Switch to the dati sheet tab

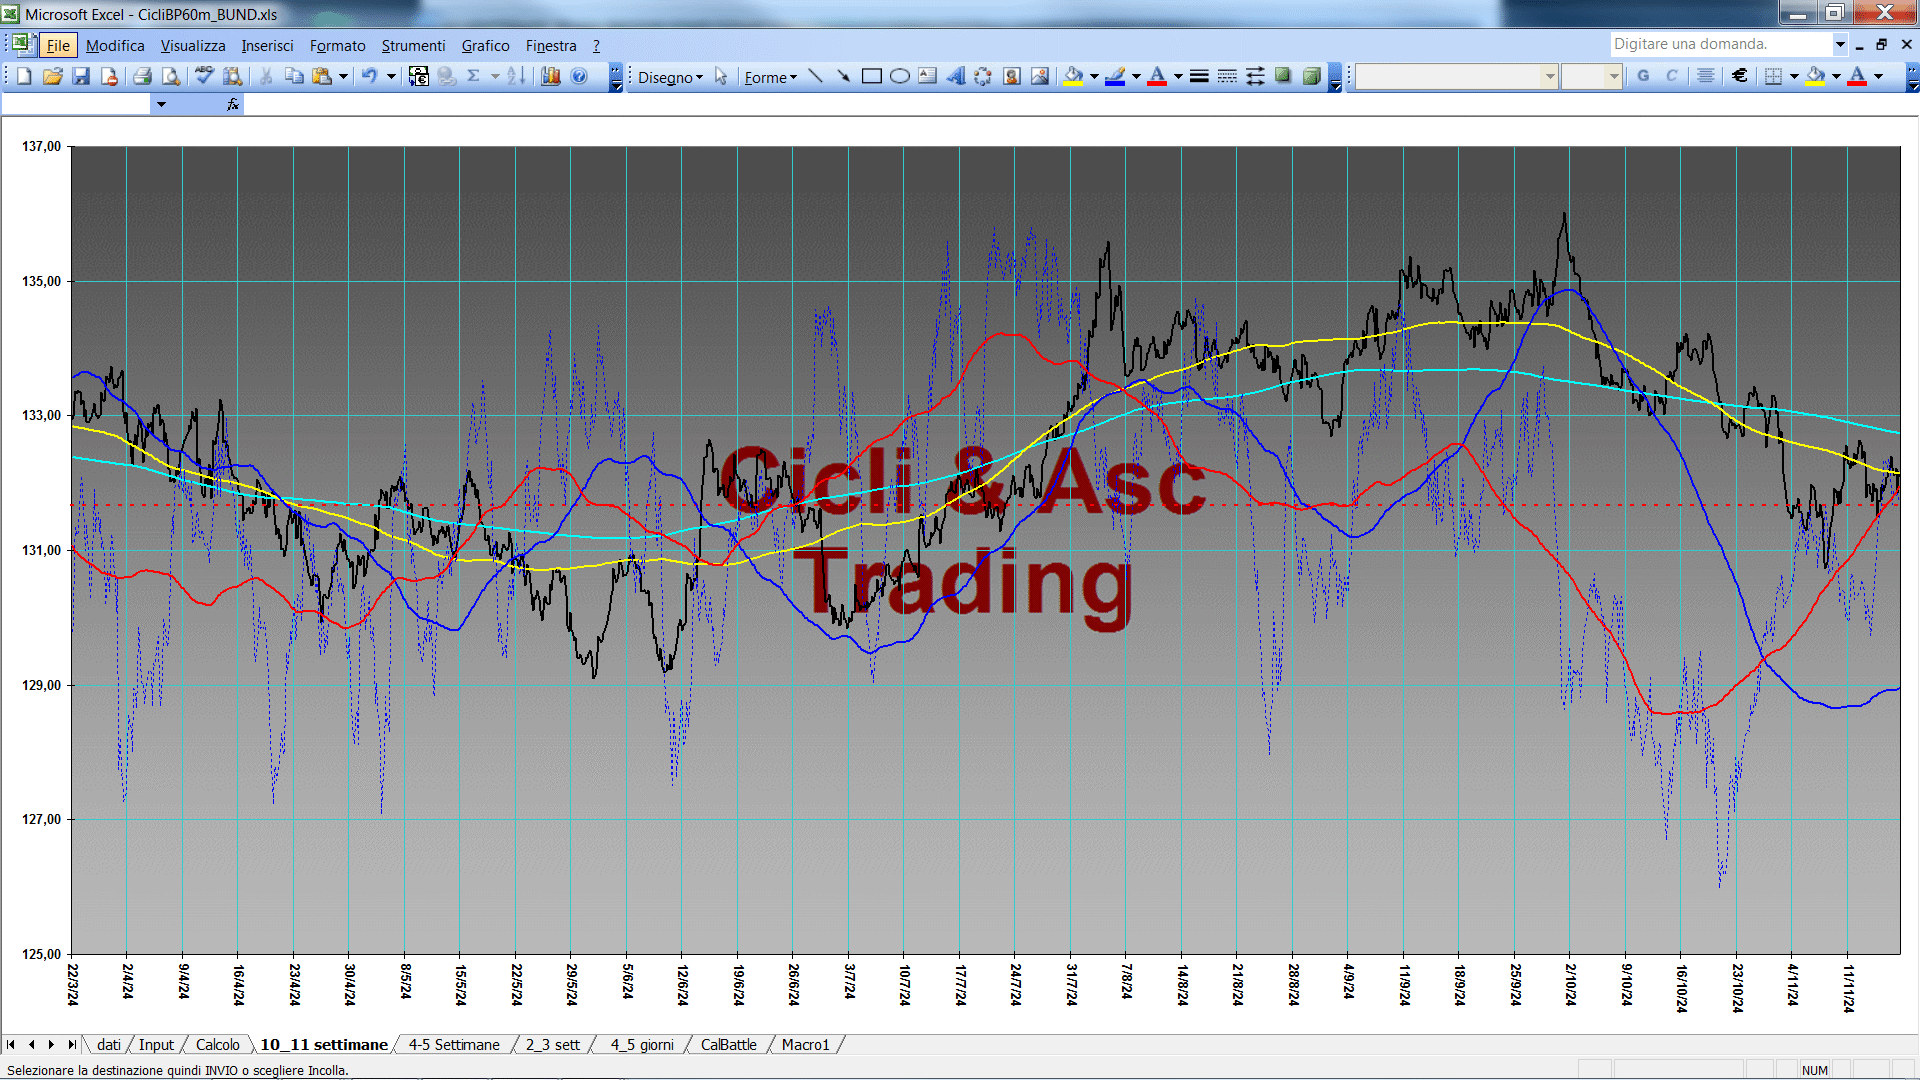coord(109,1044)
